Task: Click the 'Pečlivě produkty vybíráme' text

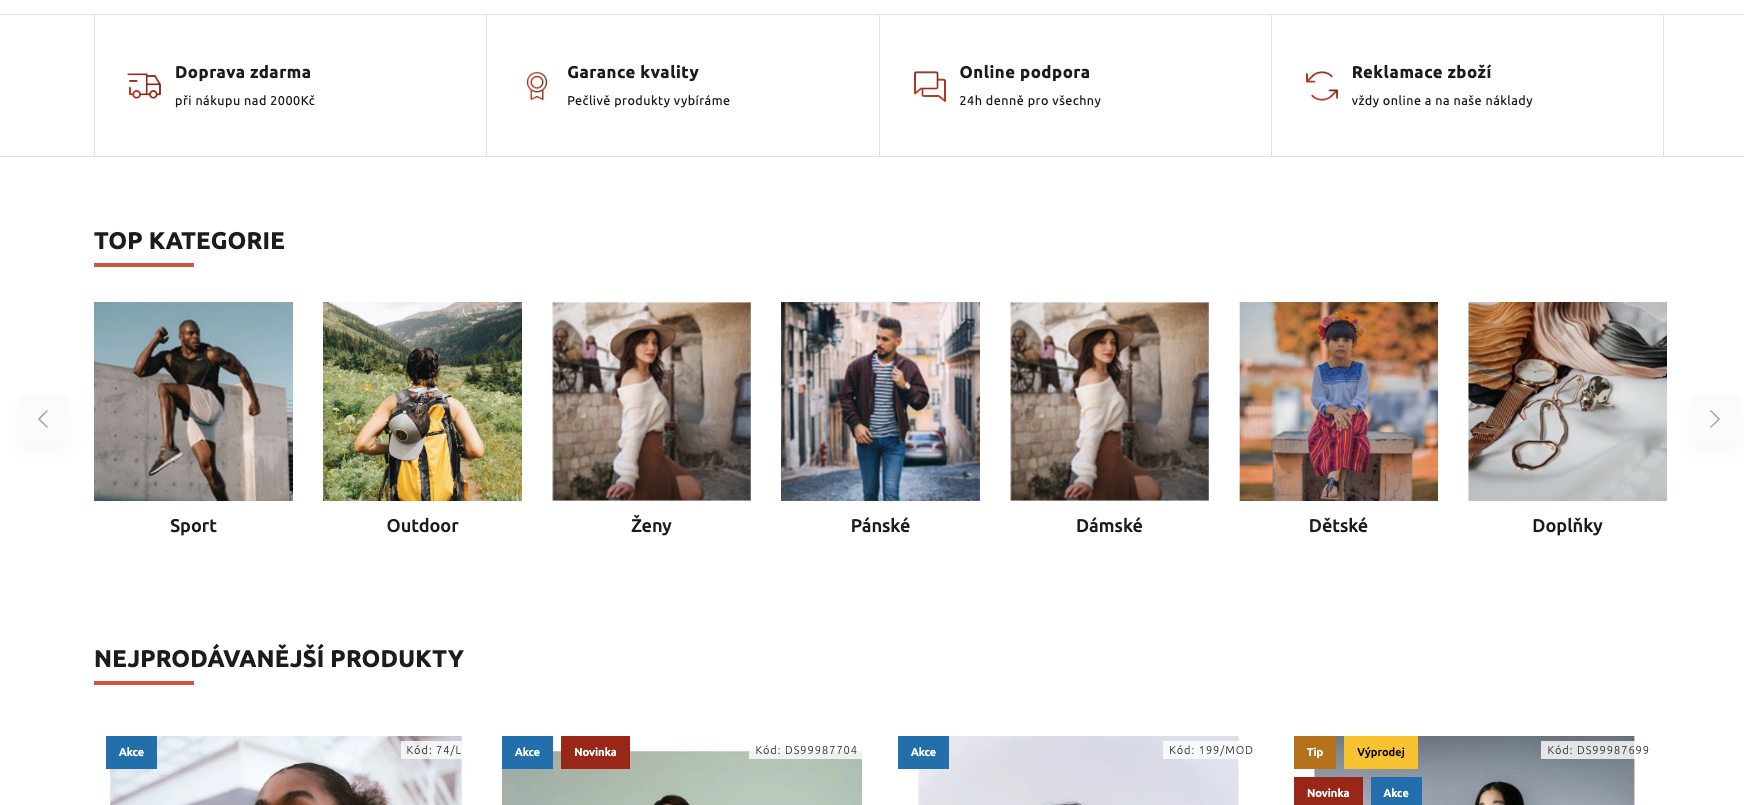Action: tap(648, 101)
